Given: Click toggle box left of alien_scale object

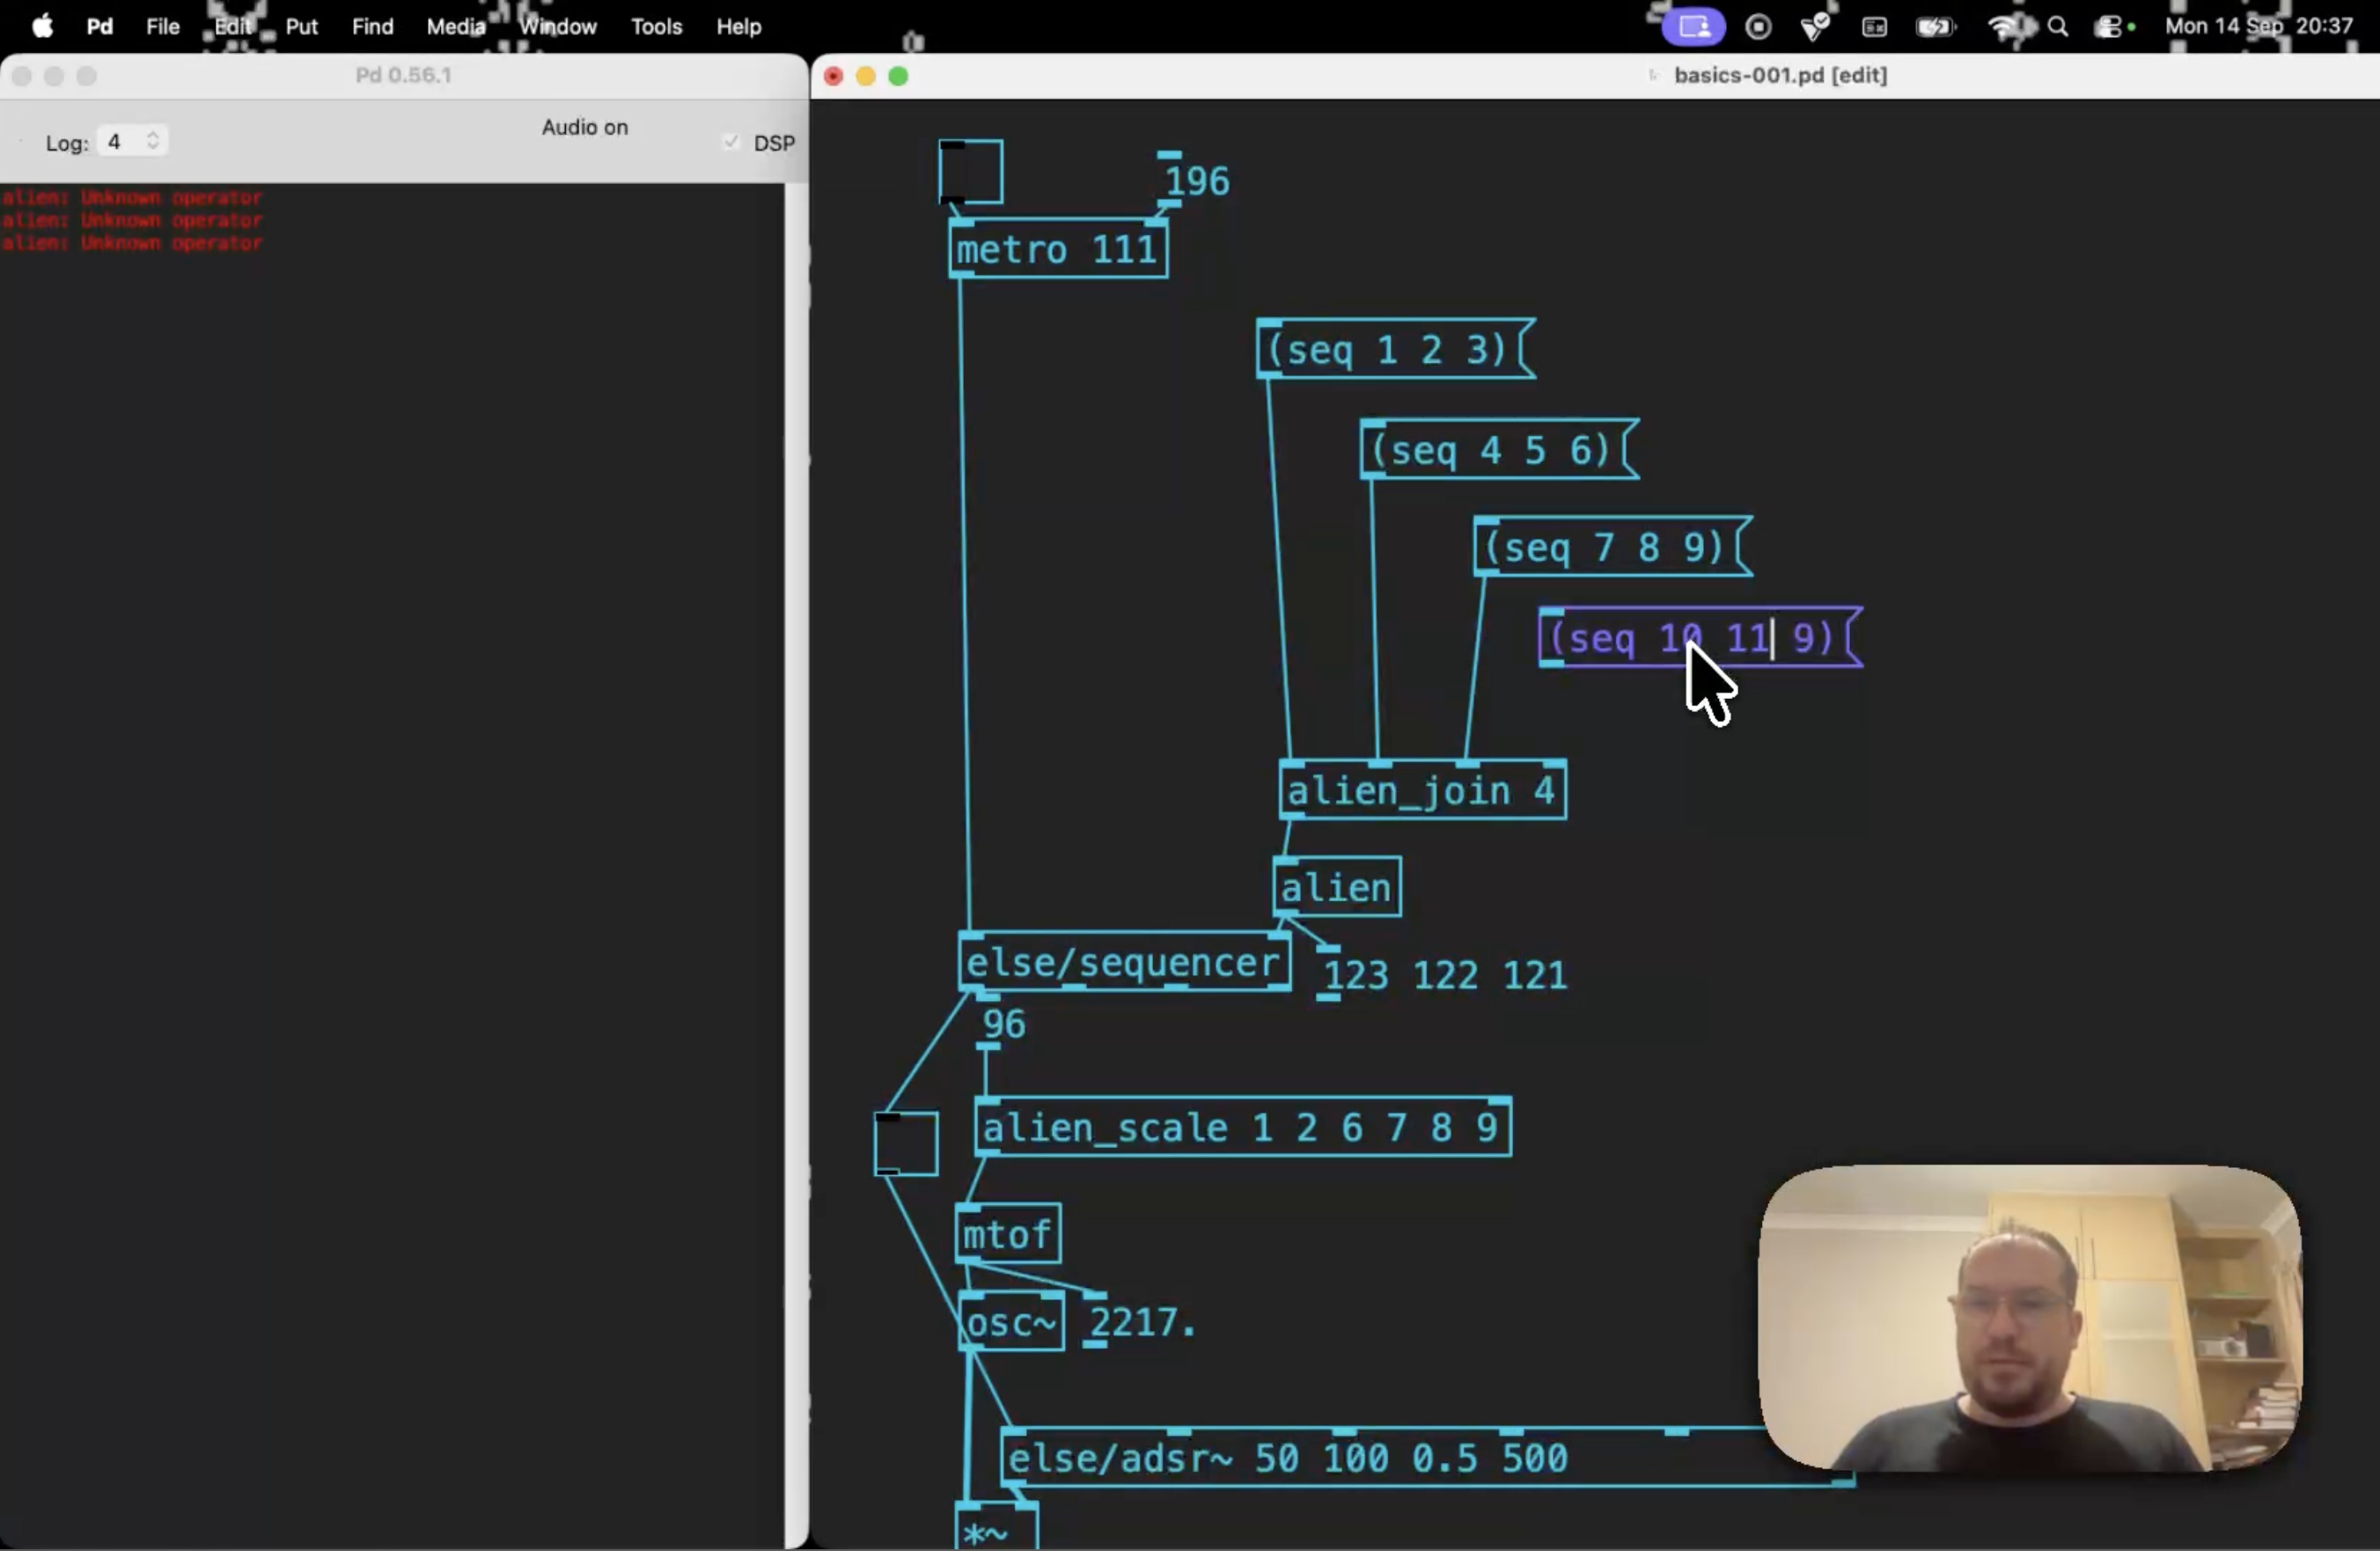Looking at the screenshot, I should pos(906,1143).
